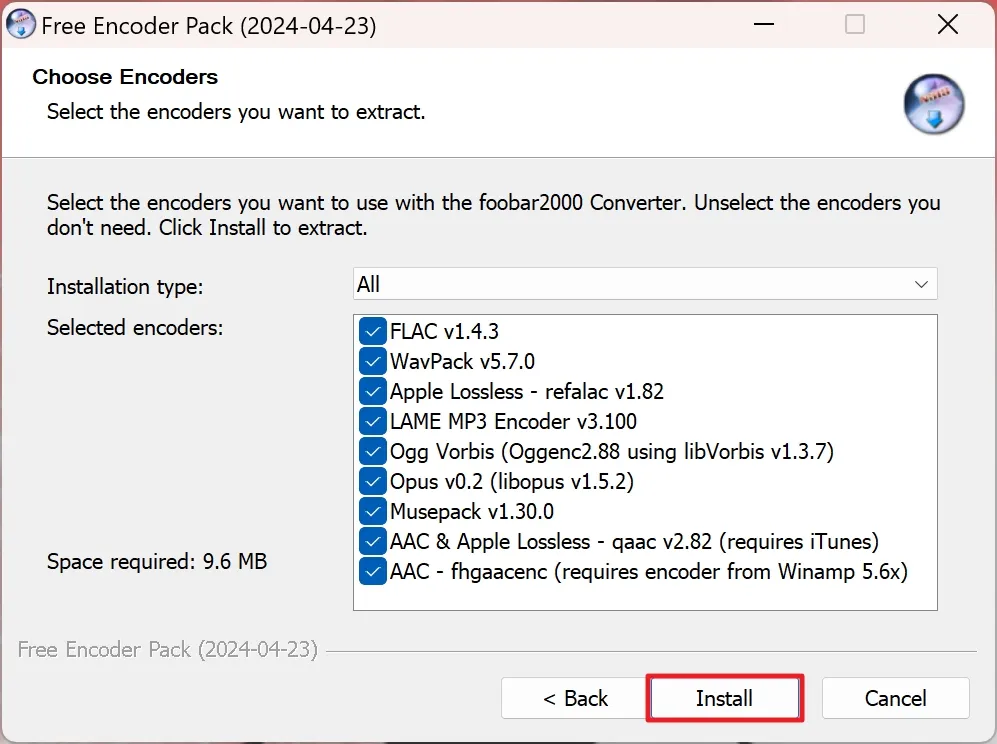Toggle the LAME MP3 Encoder v3.100 checkbox
Image resolution: width=997 pixels, height=744 pixels.
pos(373,421)
